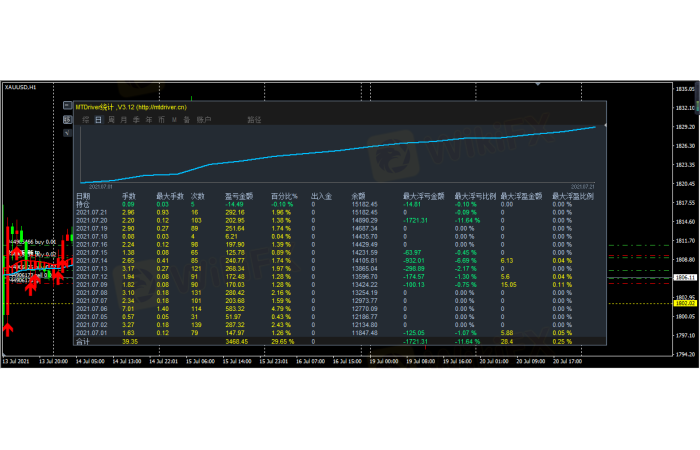
Task: Click the minimize panel icon beside MTDriver title
Action: (67, 105)
